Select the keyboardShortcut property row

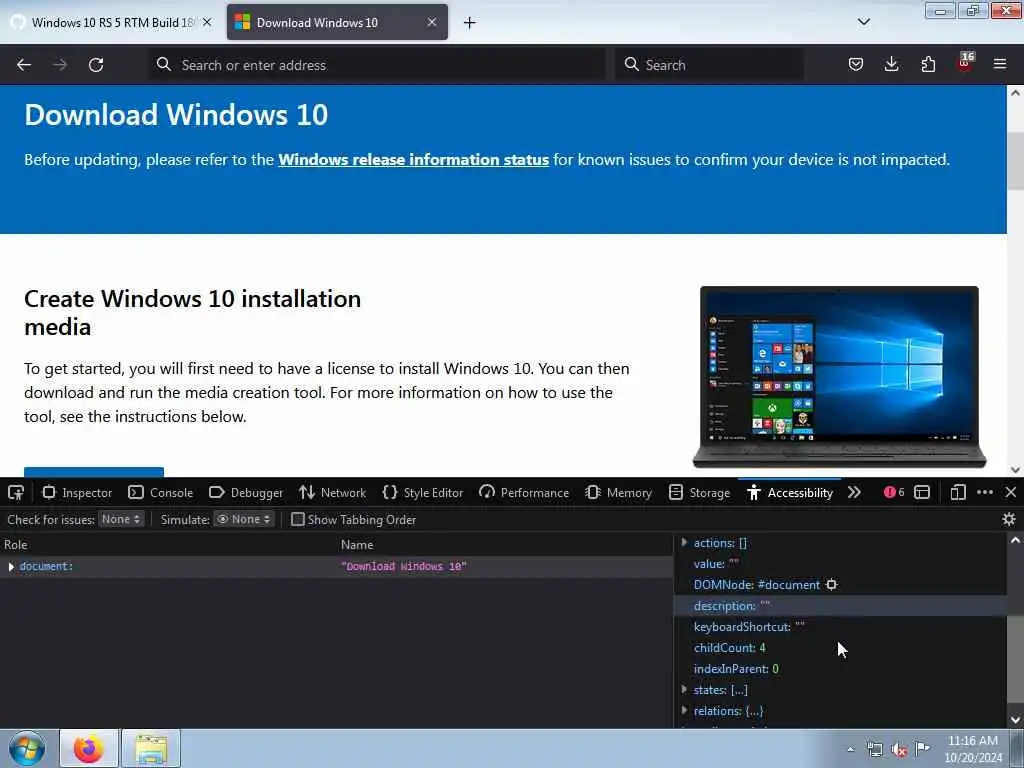point(840,627)
